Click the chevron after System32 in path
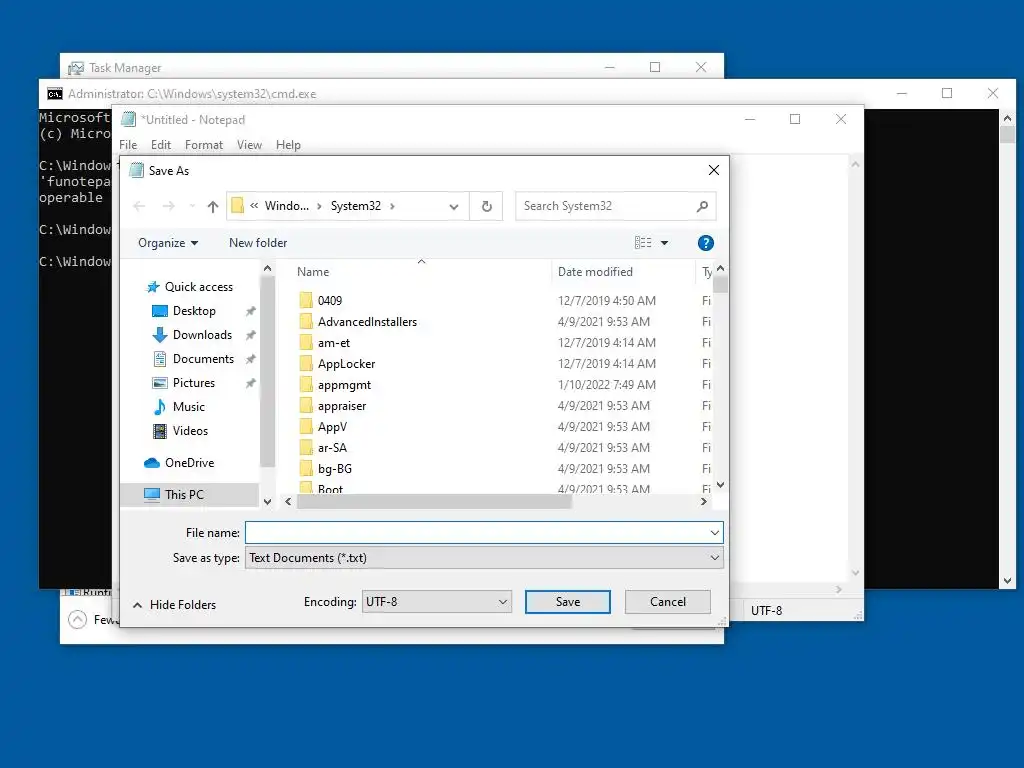The height and width of the screenshot is (768, 1024). 392,206
